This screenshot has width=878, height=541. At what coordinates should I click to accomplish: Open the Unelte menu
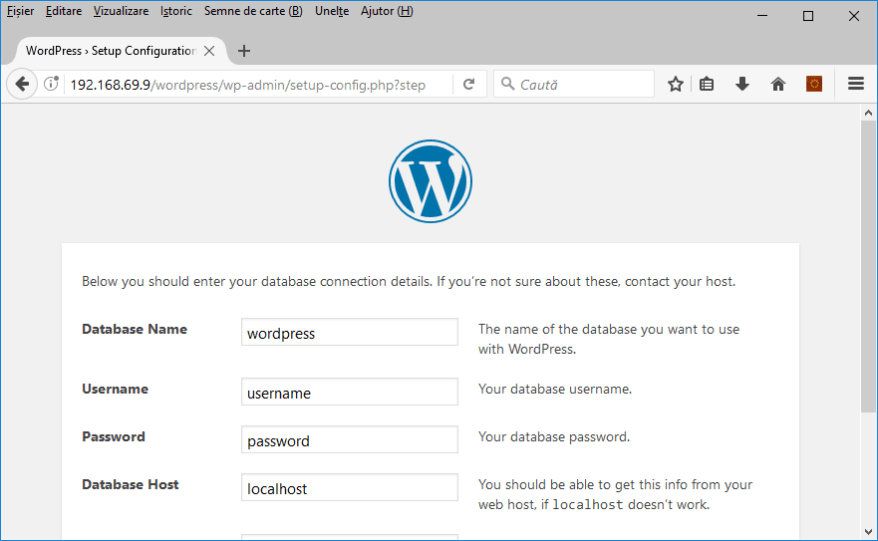pos(332,11)
